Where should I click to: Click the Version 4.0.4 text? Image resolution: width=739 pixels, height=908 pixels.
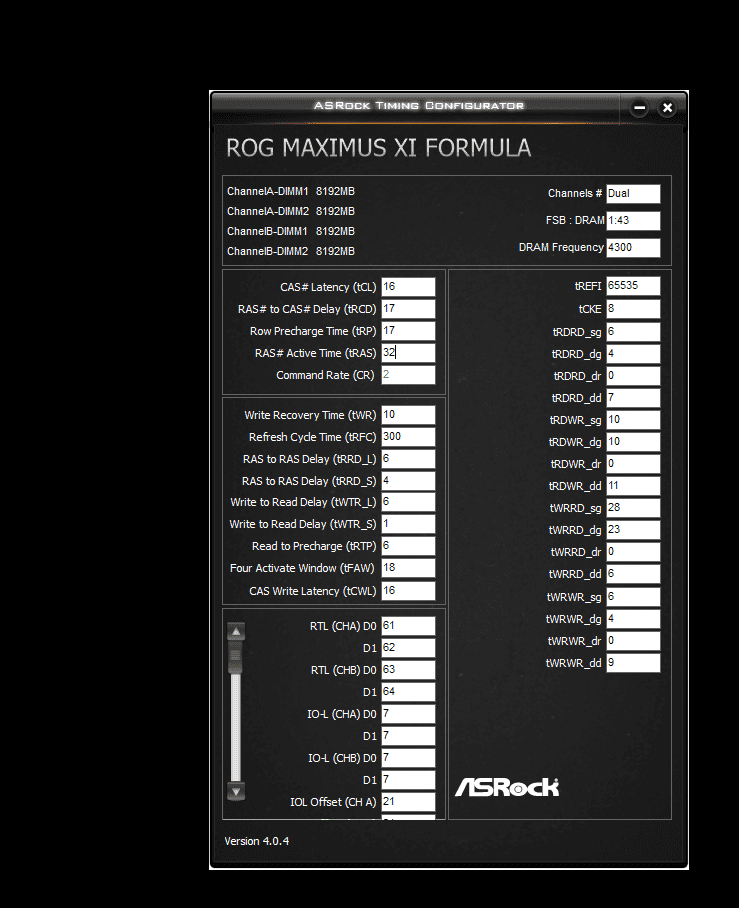tap(257, 841)
